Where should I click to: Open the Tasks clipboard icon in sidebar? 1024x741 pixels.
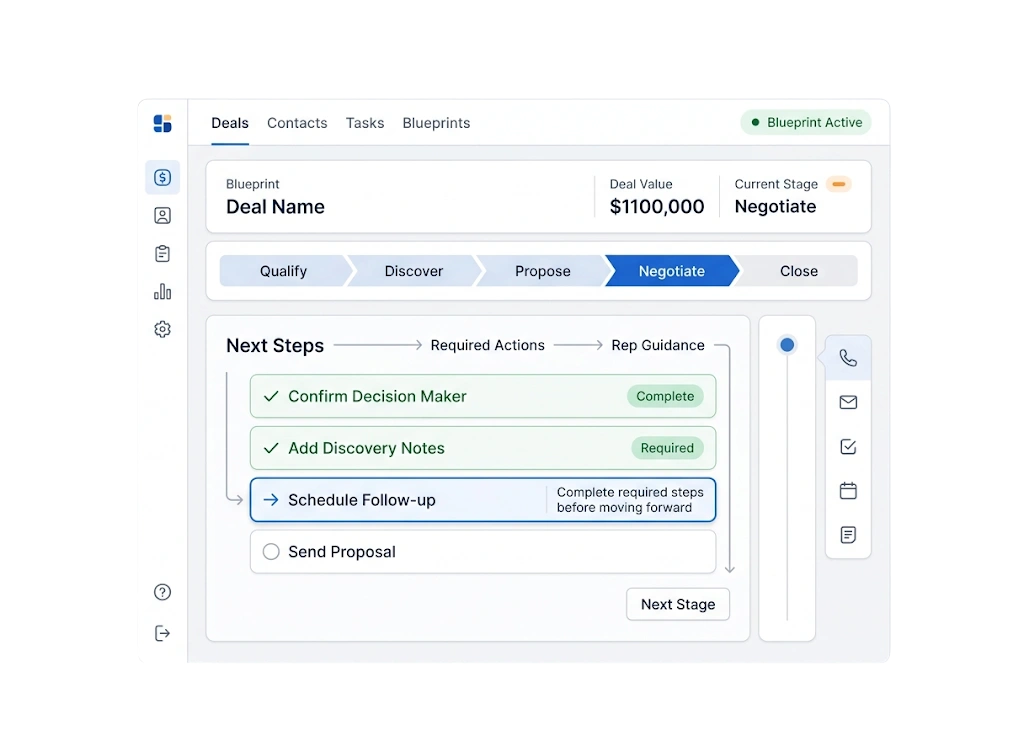point(163,253)
